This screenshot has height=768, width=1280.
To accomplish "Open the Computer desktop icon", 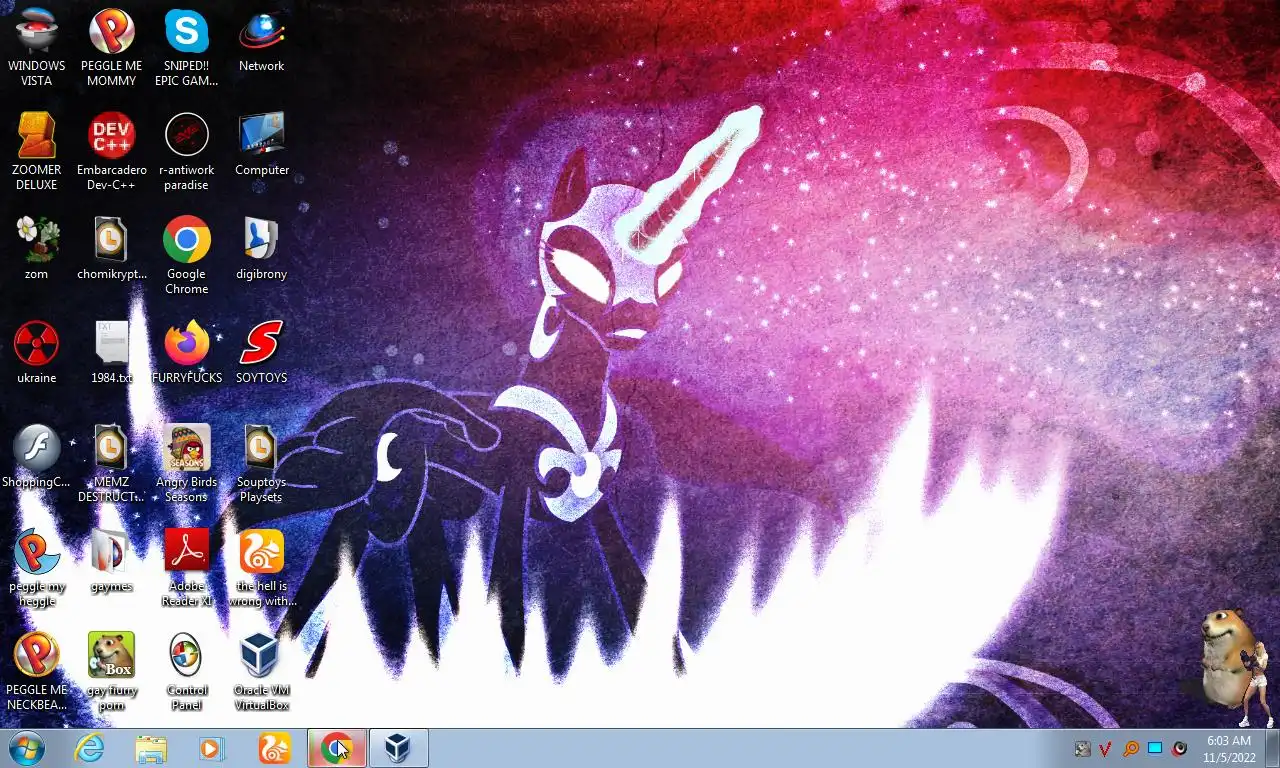I will pyautogui.click(x=262, y=144).
